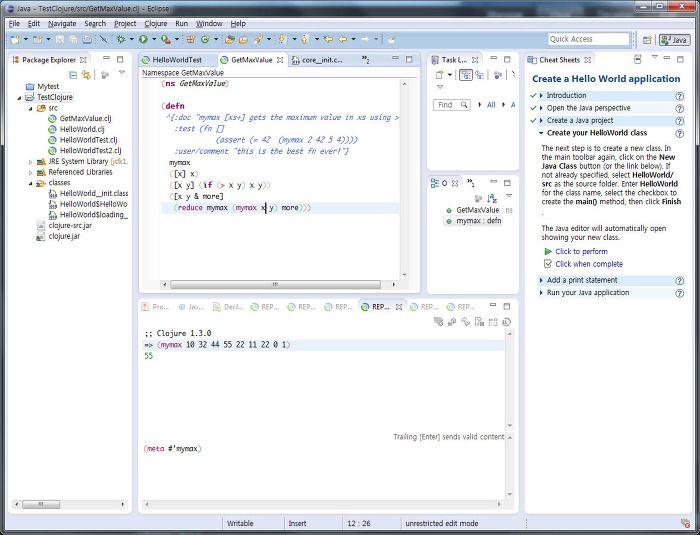Click the Run Last Tool icon with red toolbox
The width and height of the screenshot is (700, 535).
166,39
